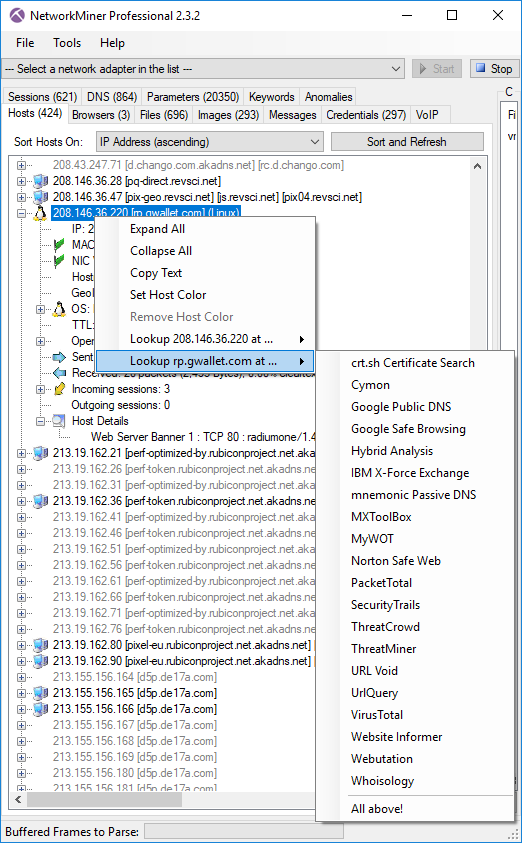
Task: Expand the 208.146.36.28 host node
Action: coord(21,181)
